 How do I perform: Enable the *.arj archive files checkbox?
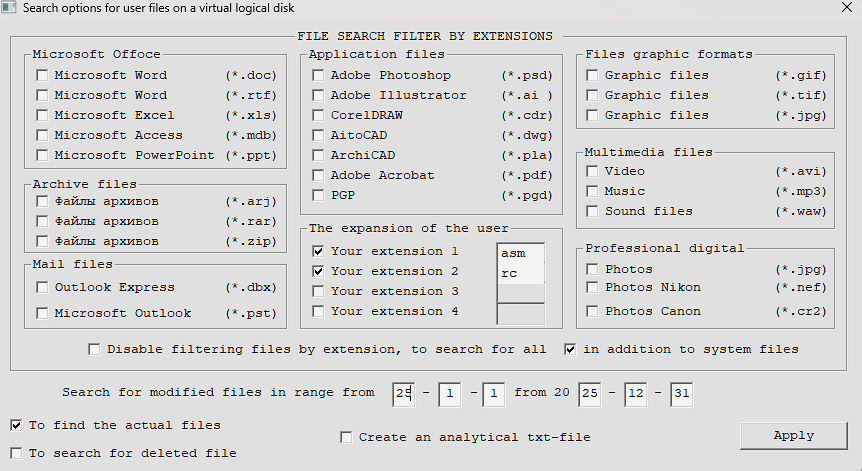[42, 201]
